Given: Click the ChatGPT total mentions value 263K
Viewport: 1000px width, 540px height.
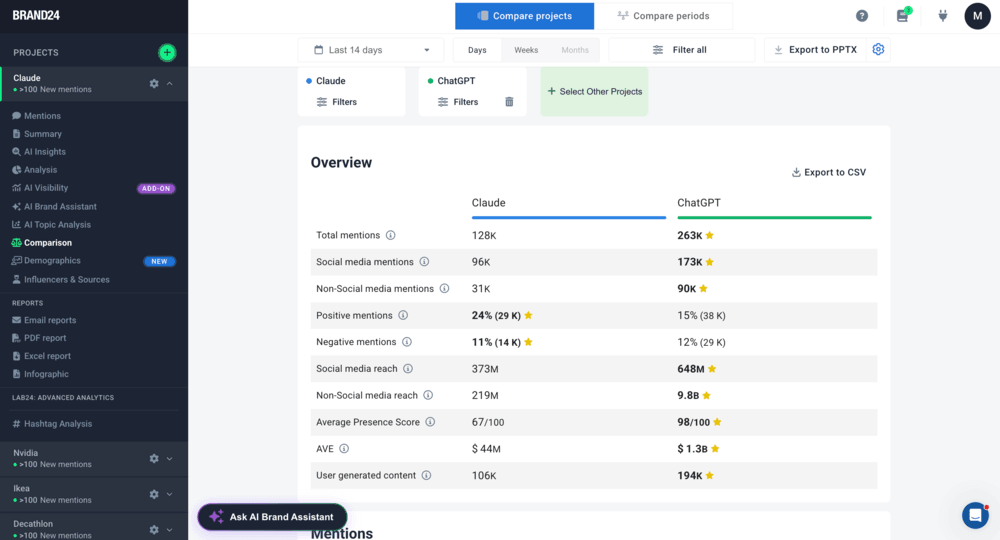Looking at the screenshot, I should [689, 235].
